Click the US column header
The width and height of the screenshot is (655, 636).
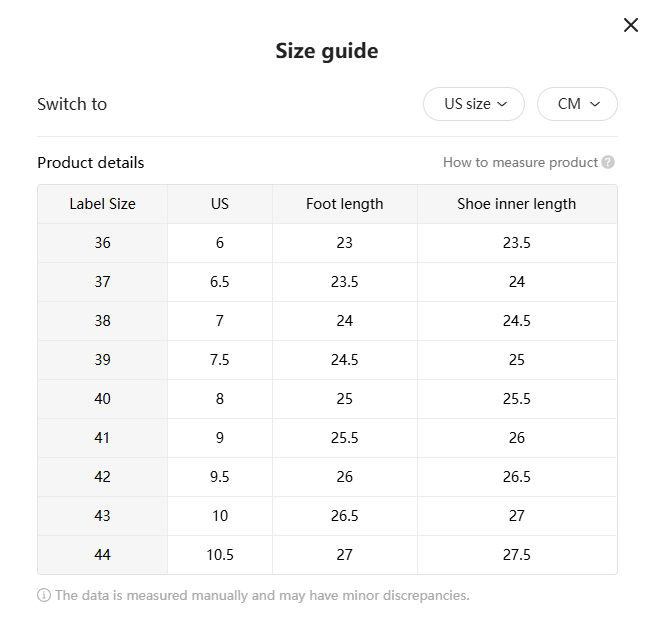coord(220,204)
